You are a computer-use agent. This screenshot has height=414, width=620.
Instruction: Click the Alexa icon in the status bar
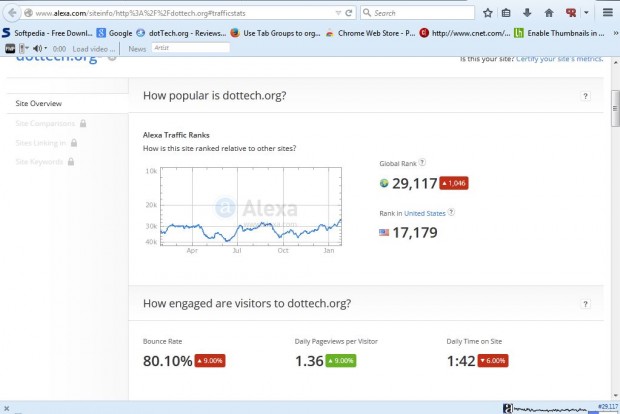tap(508, 407)
